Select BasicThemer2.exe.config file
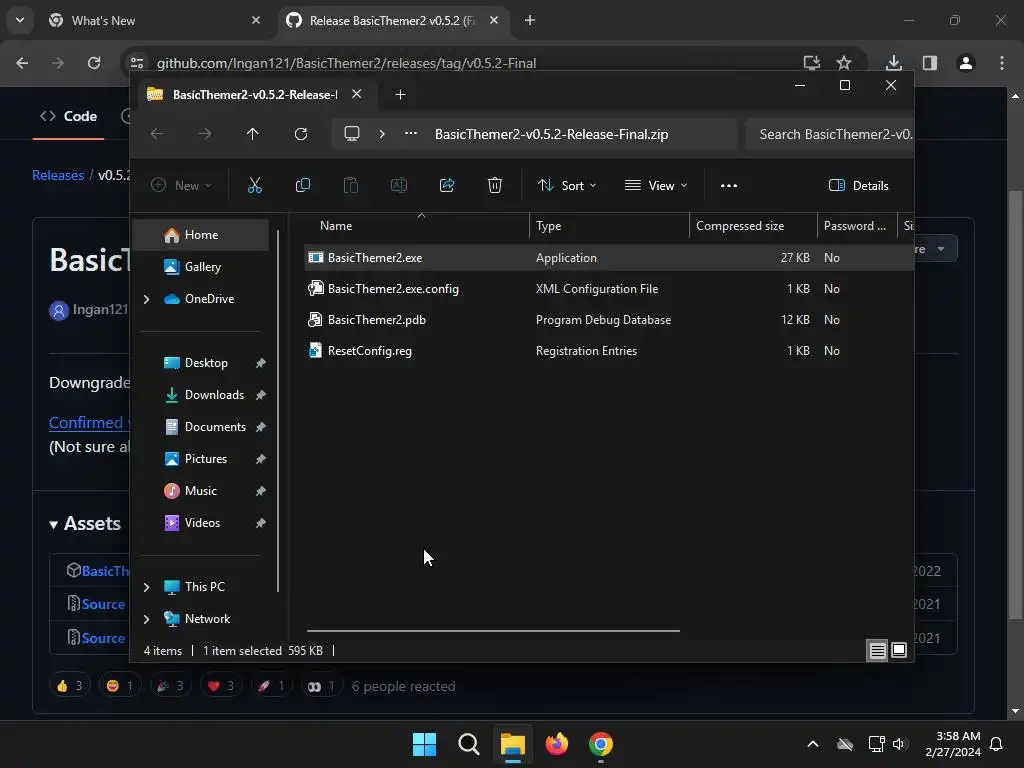1024x768 pixels. tap(609, 289)
